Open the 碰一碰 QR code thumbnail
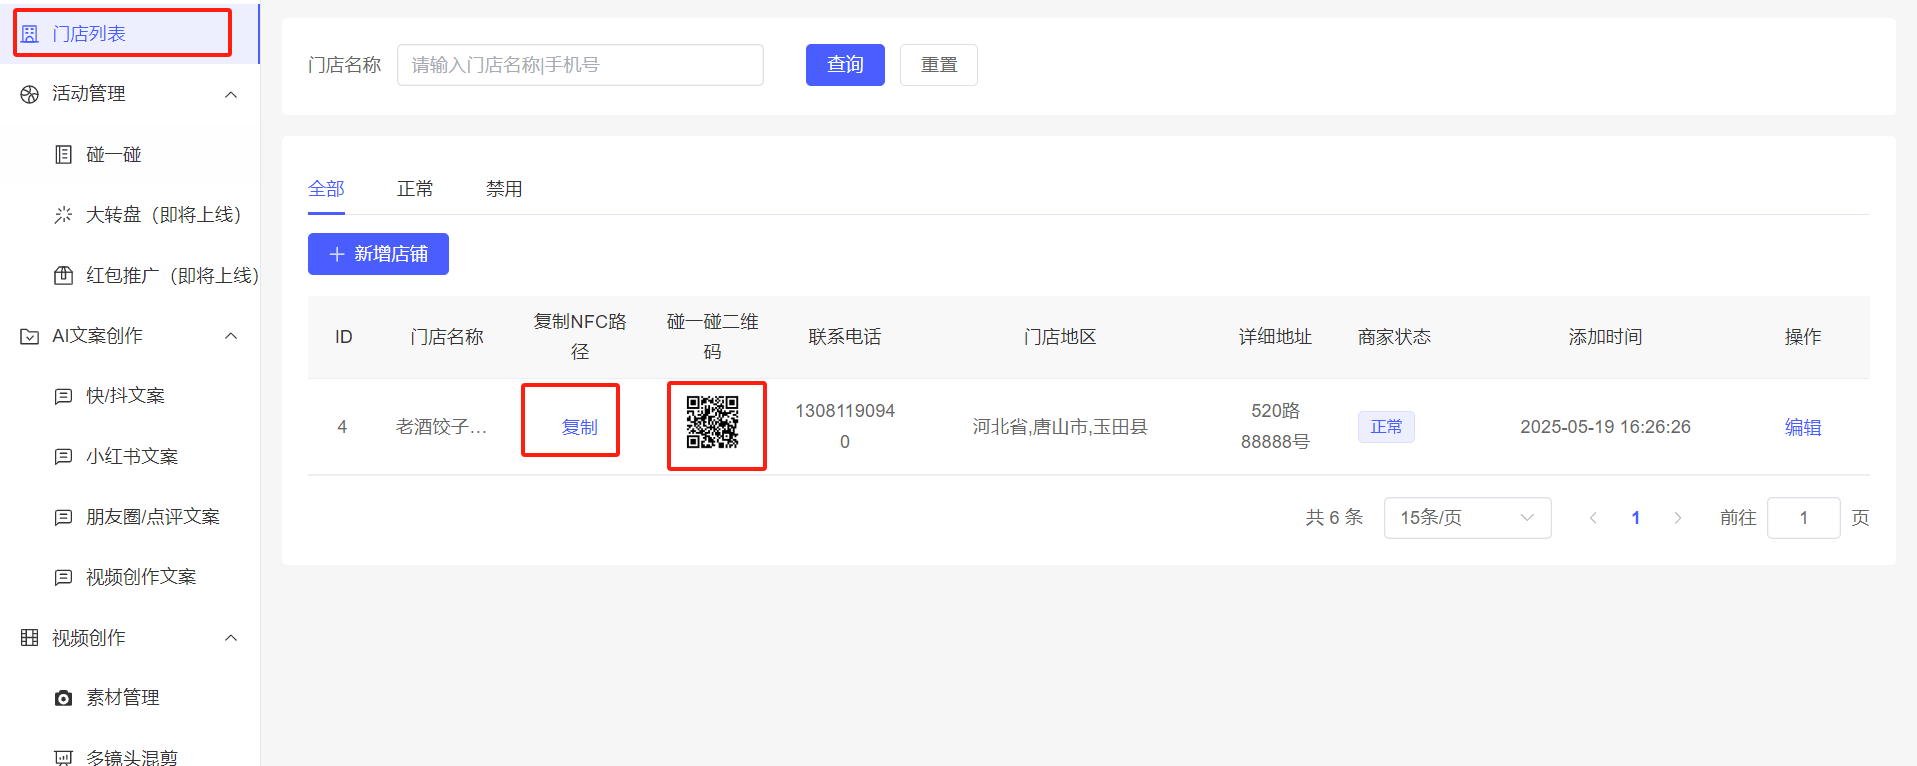This screenshot has width=1917, height=766. [713, 422]
